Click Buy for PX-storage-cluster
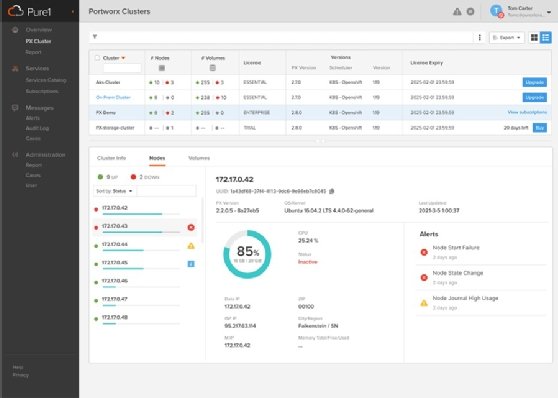The height and width of the screenshot is (398, 558). pyautogui.click(x=539, y=128)
